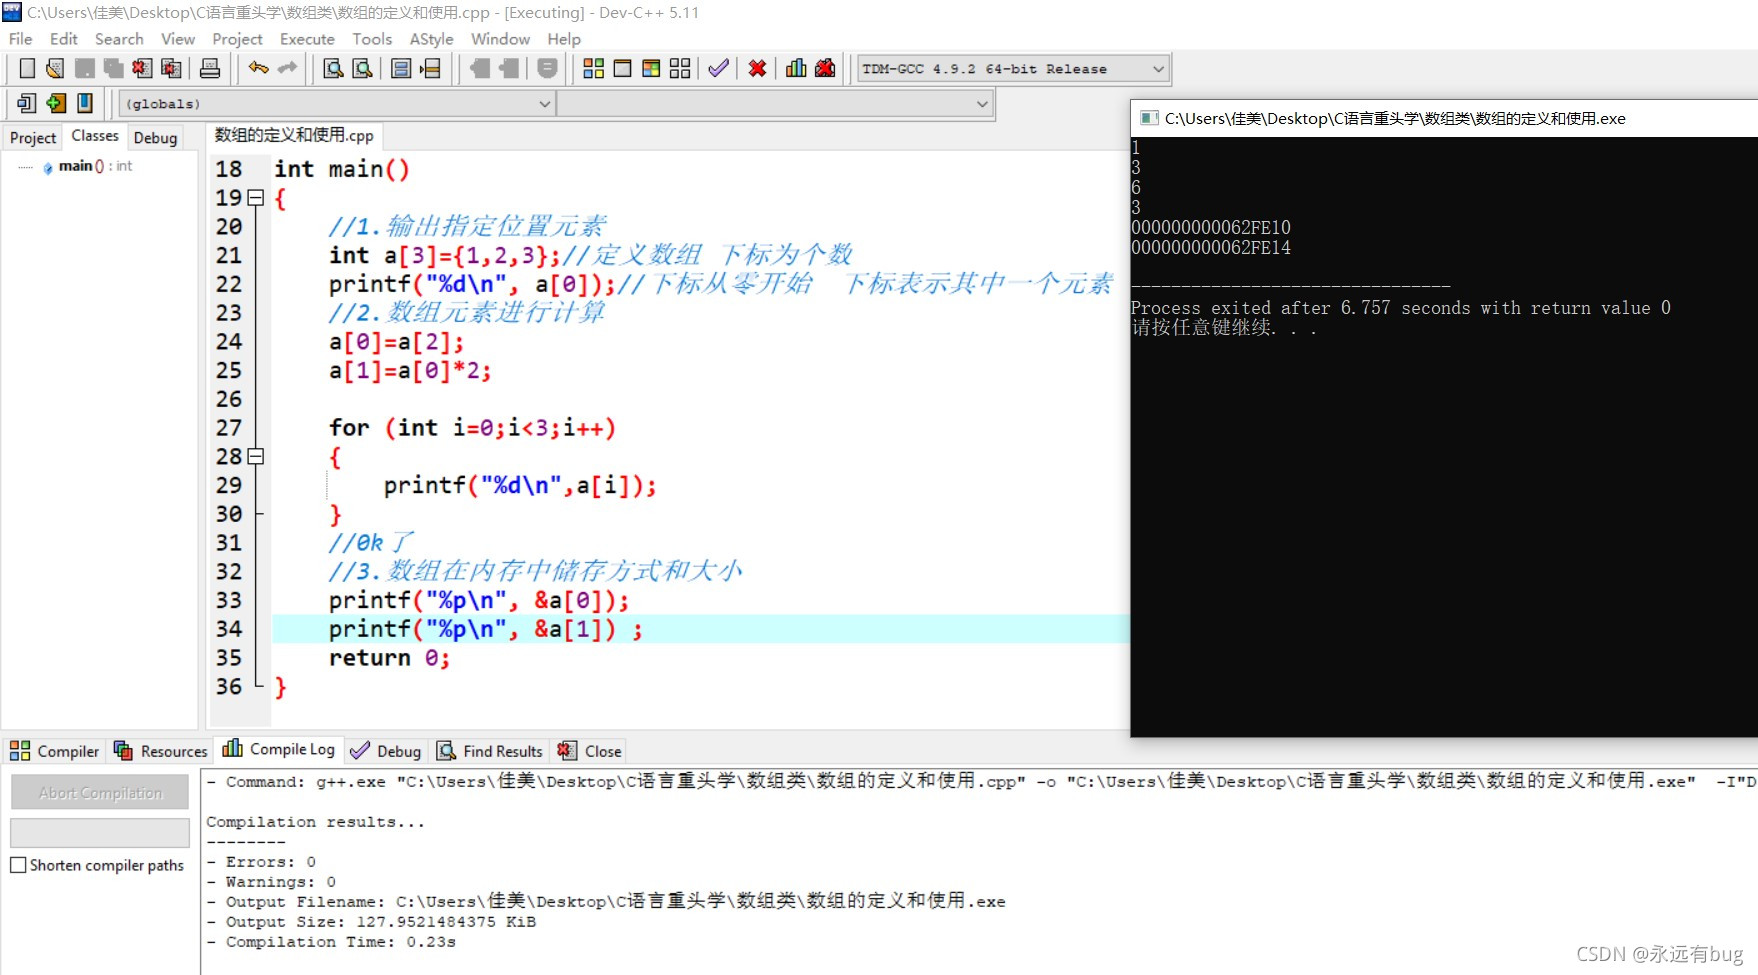The width and height of the screenshot is (1758, 975).
Task: Open the Project menu
Action: coord(237,39)
